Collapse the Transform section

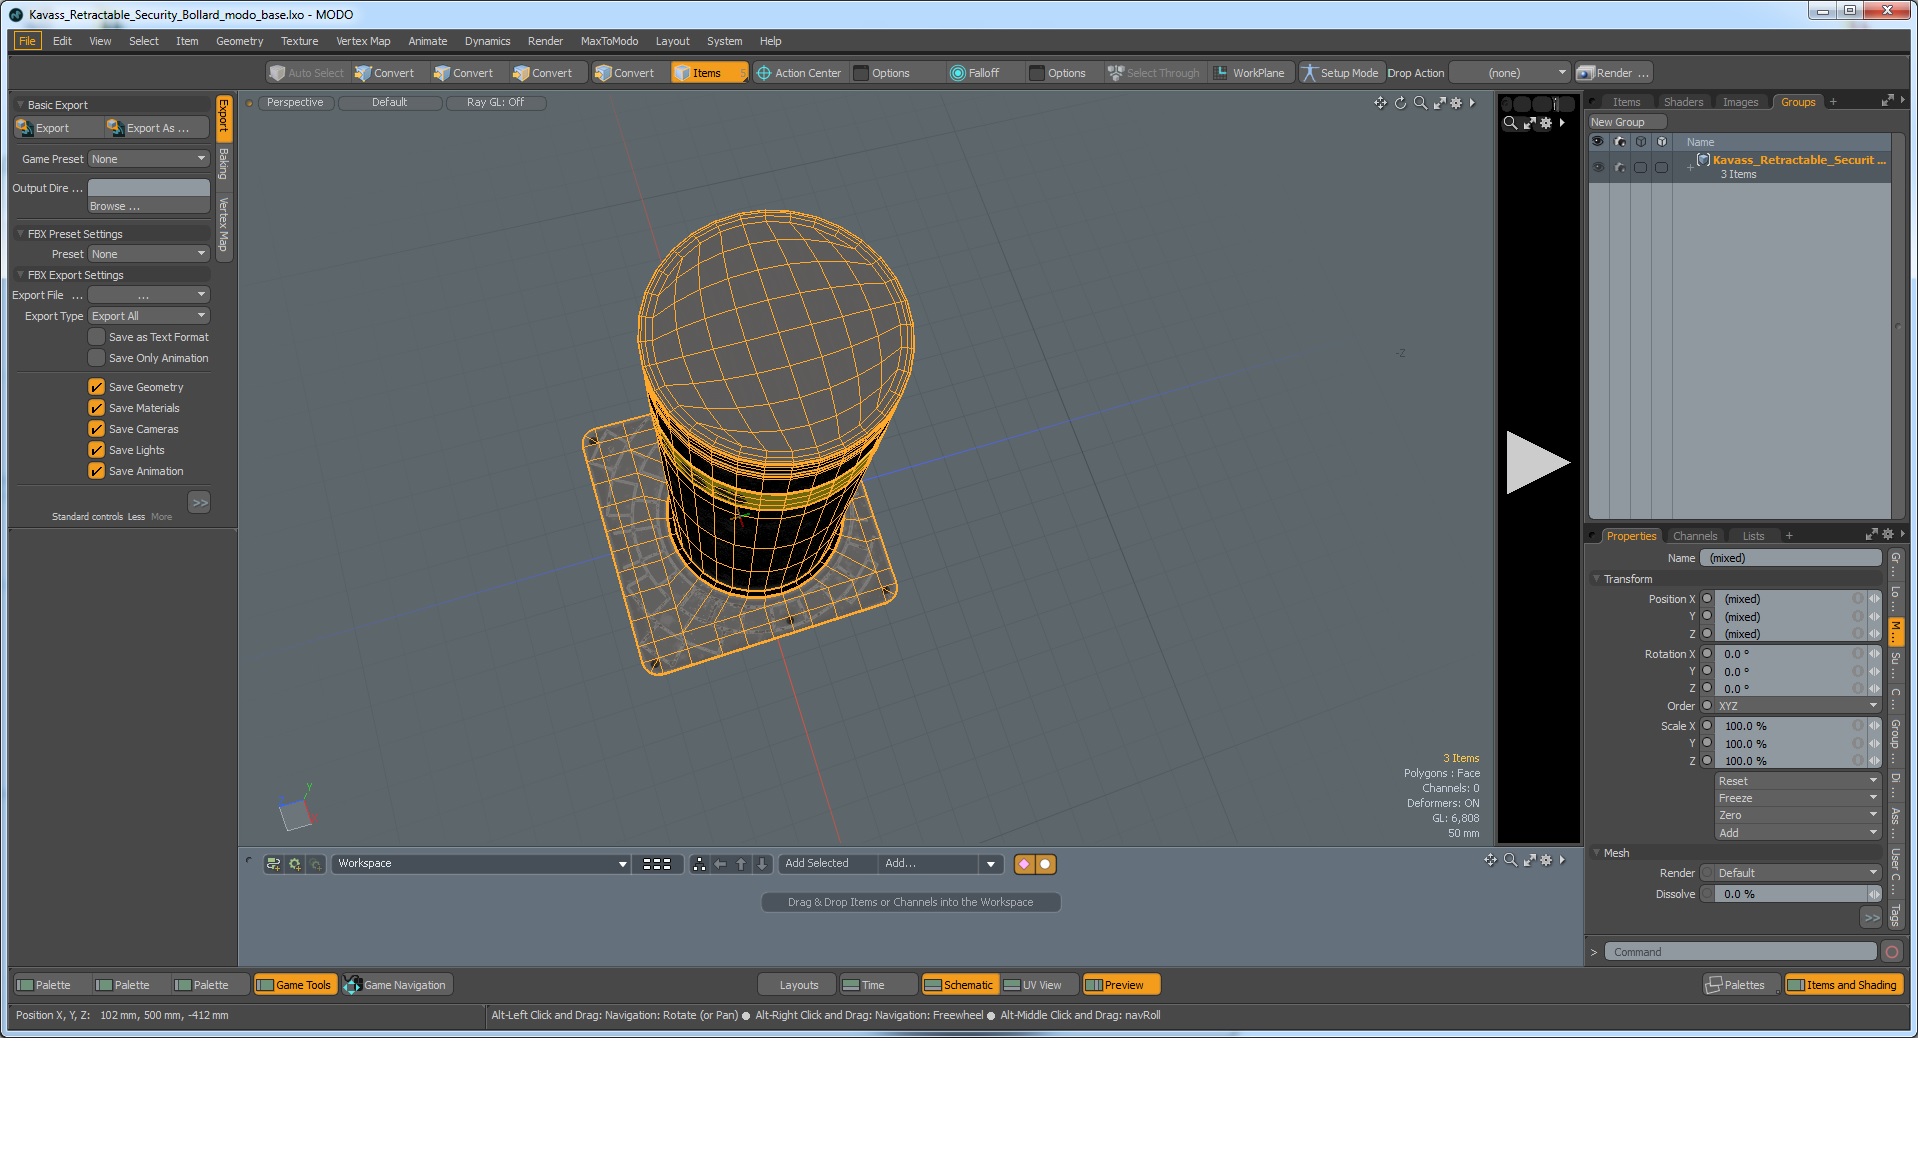pos(1596,579)
